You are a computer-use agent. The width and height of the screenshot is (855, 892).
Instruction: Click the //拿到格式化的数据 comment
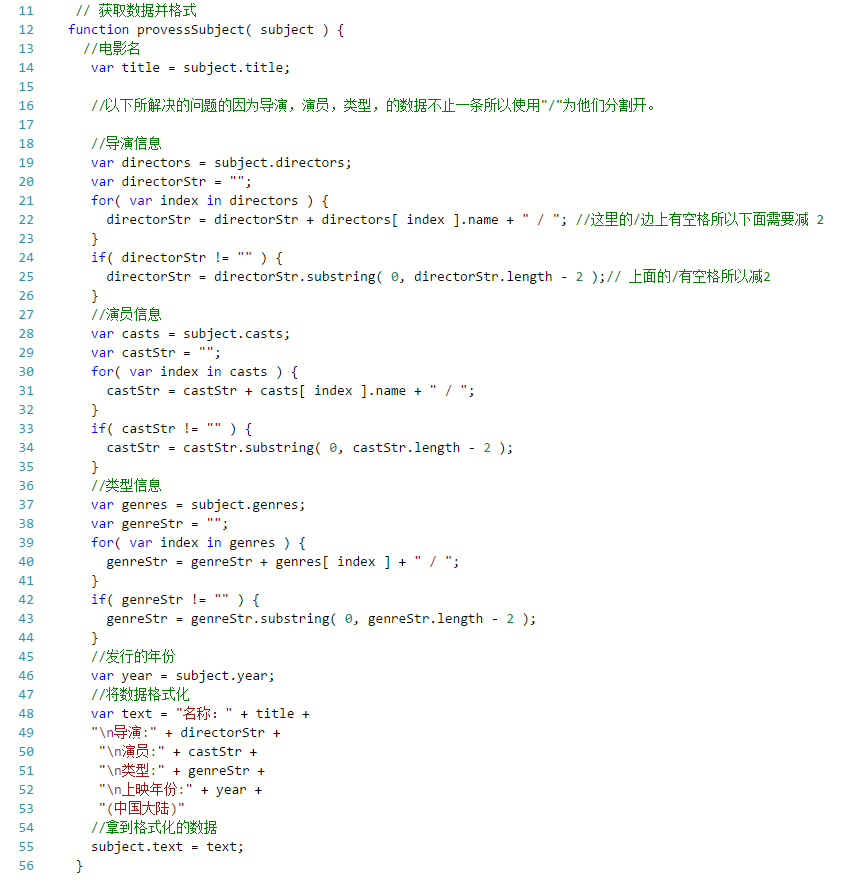[154, 827]
